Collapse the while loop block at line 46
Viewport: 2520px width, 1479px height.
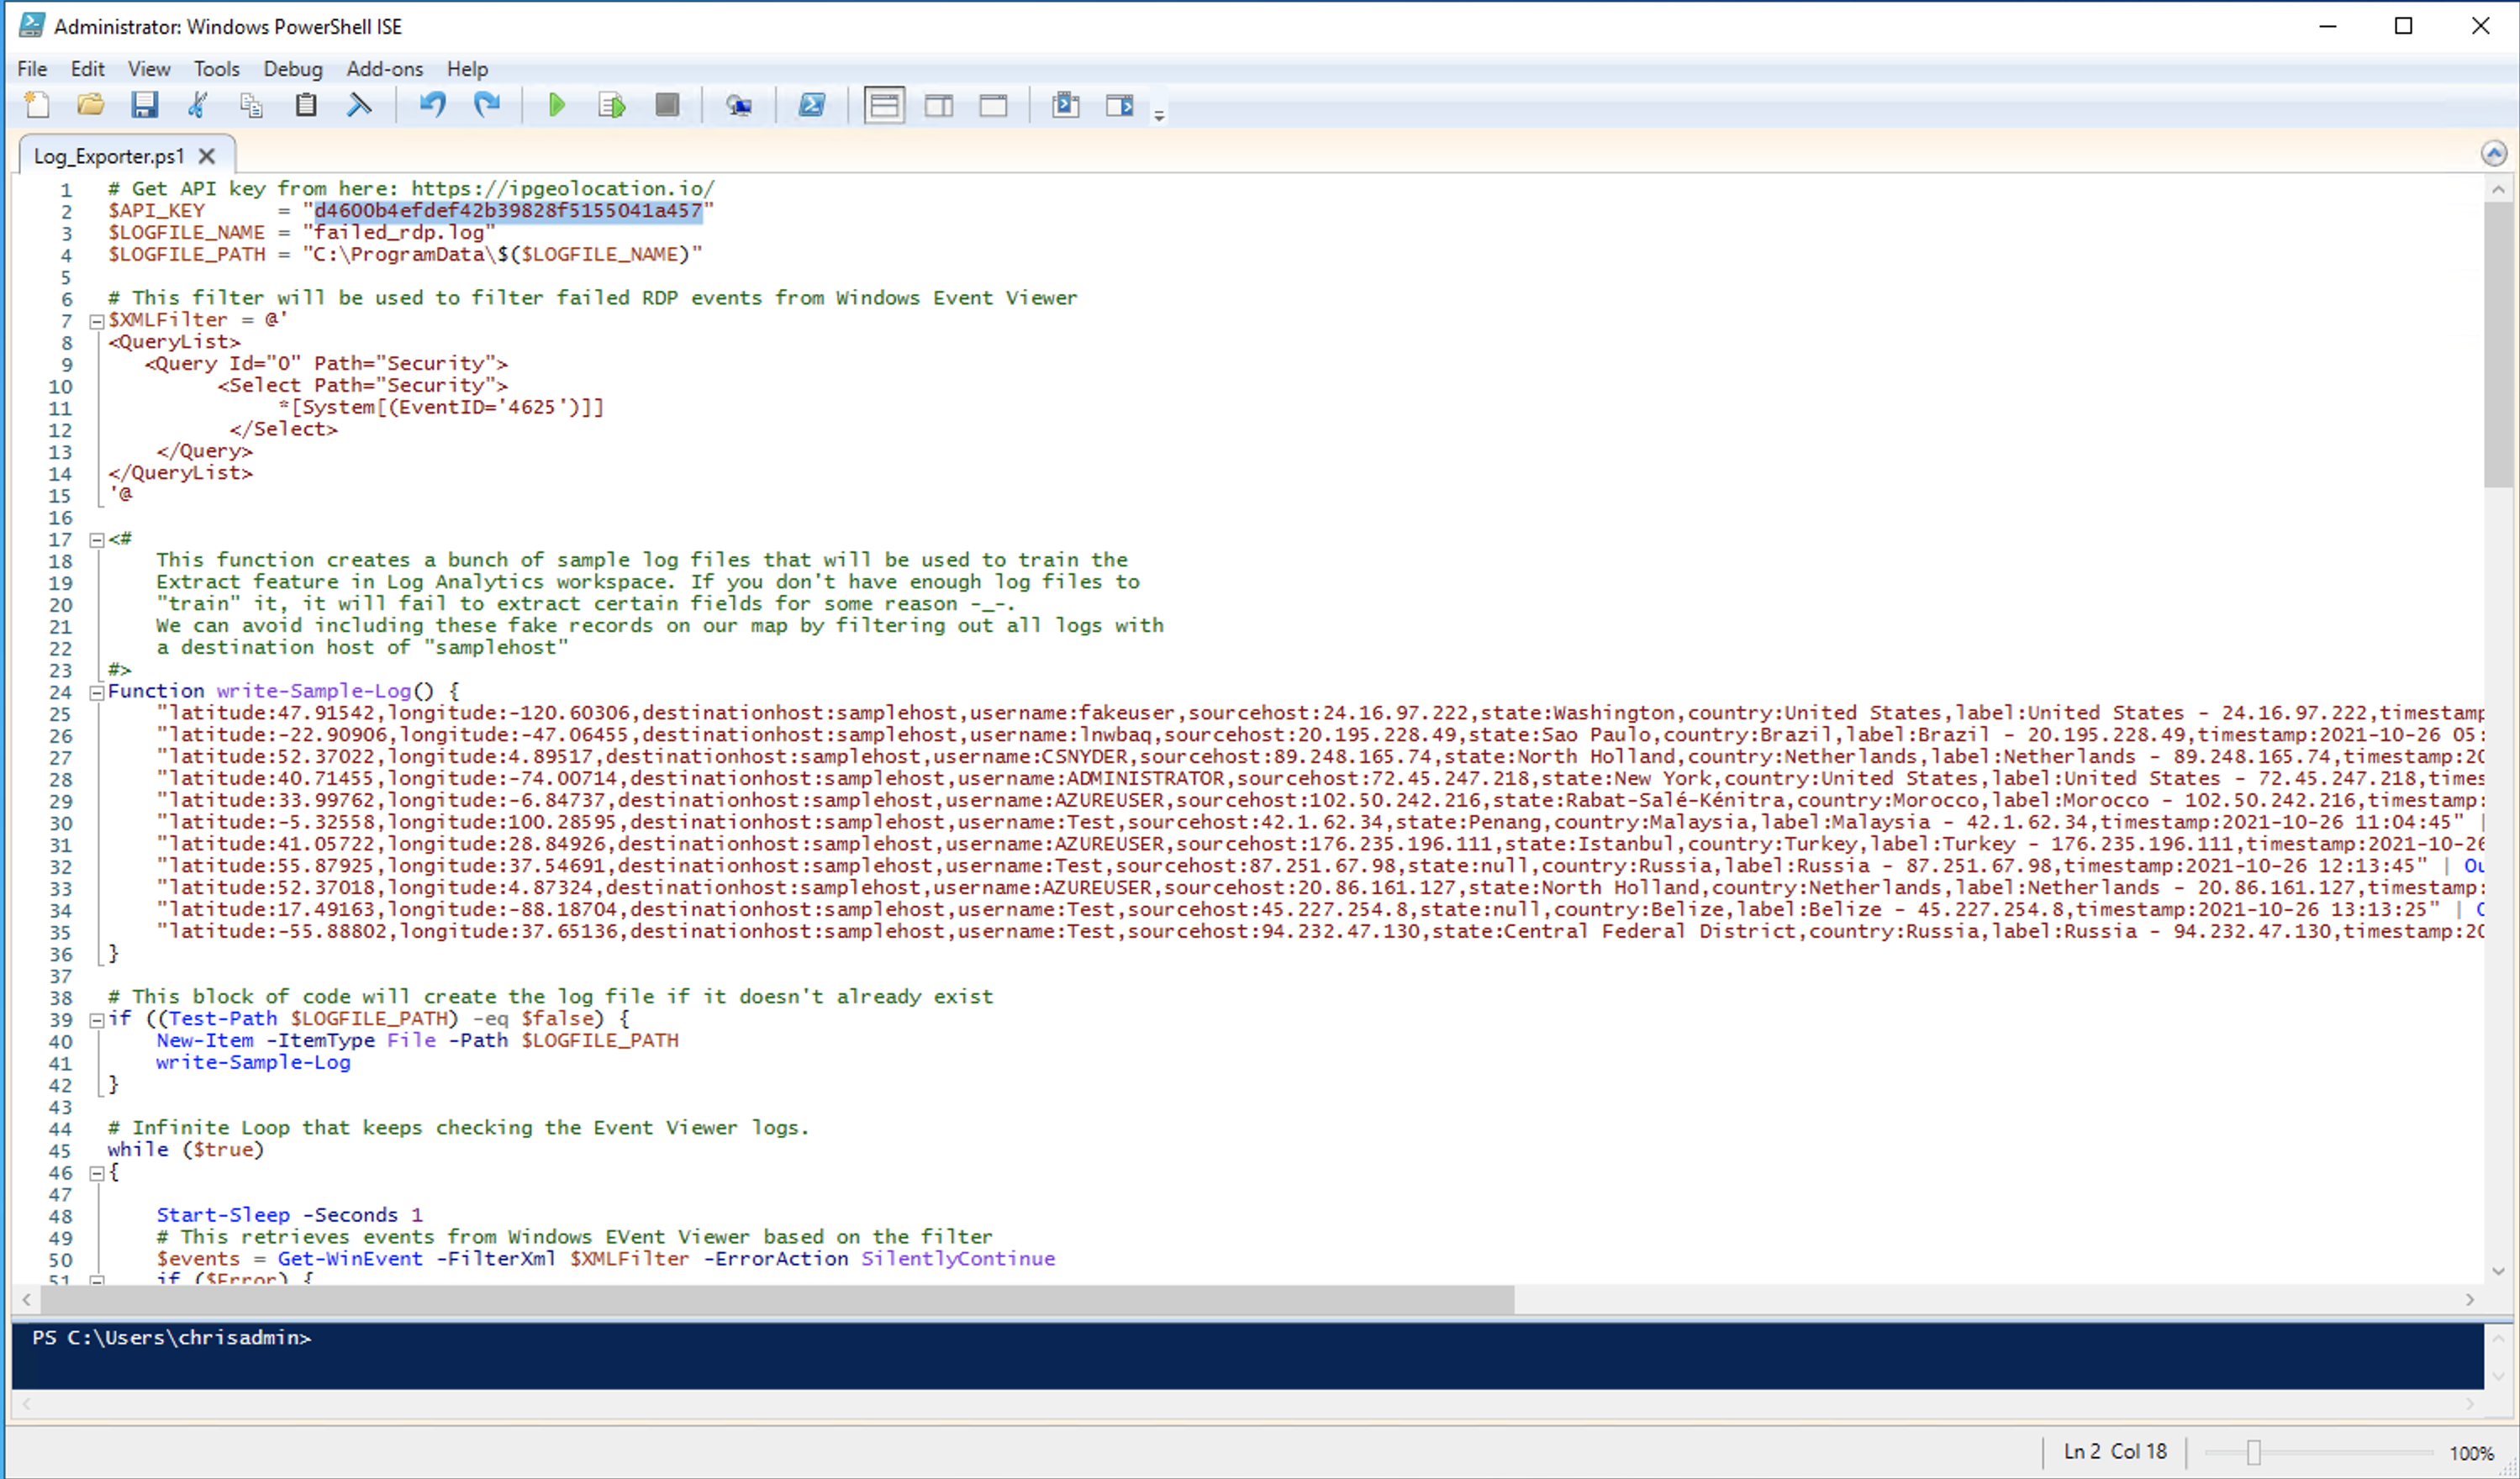click(97, 1173)
